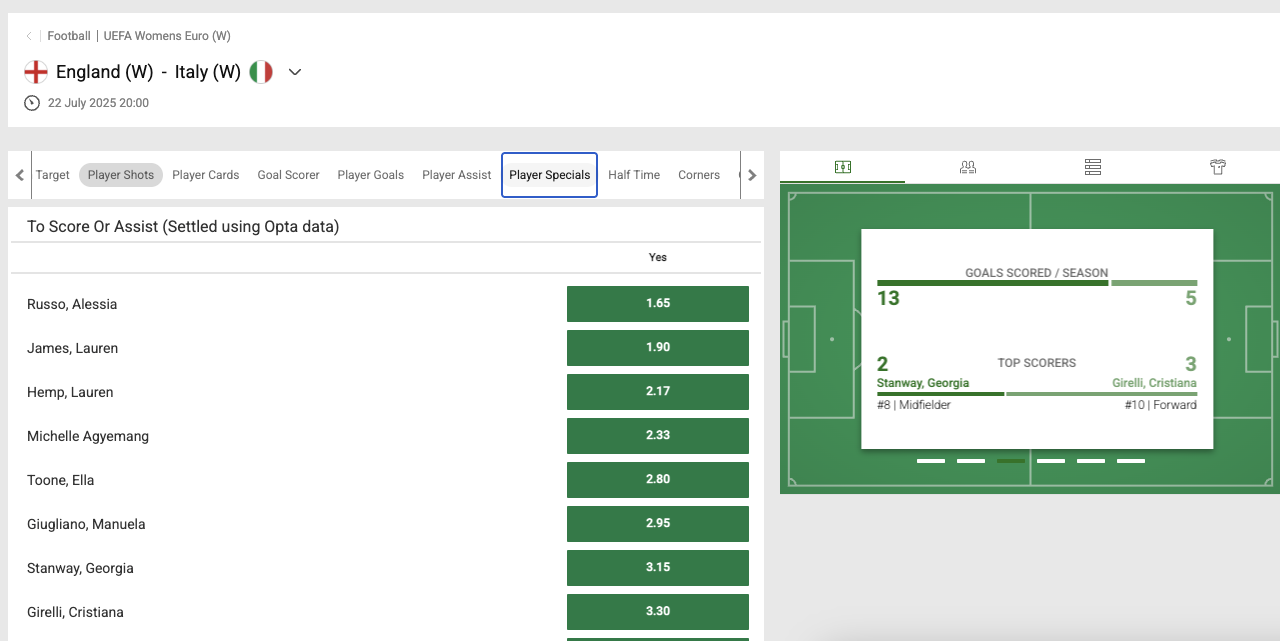Click top scorer Girelli, Cristiana in widget

click(x=1154, y=383)
